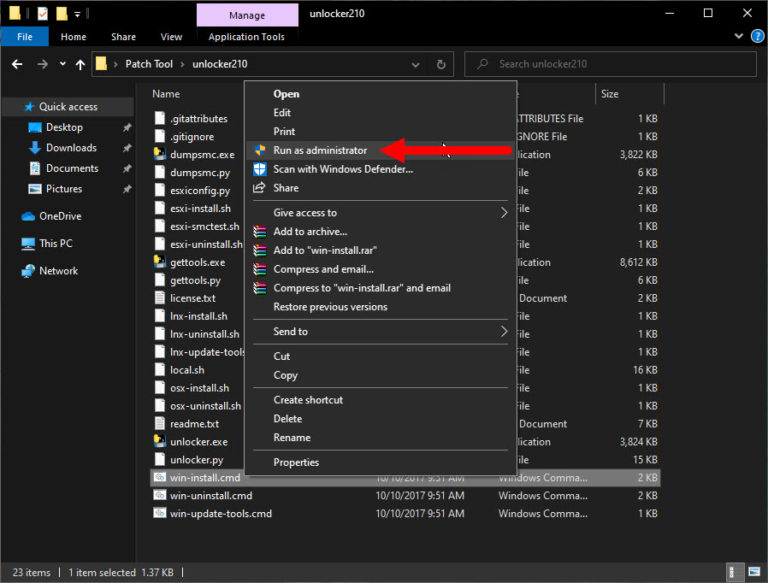
Task: Go up one folder level
Action: (80, 64)
